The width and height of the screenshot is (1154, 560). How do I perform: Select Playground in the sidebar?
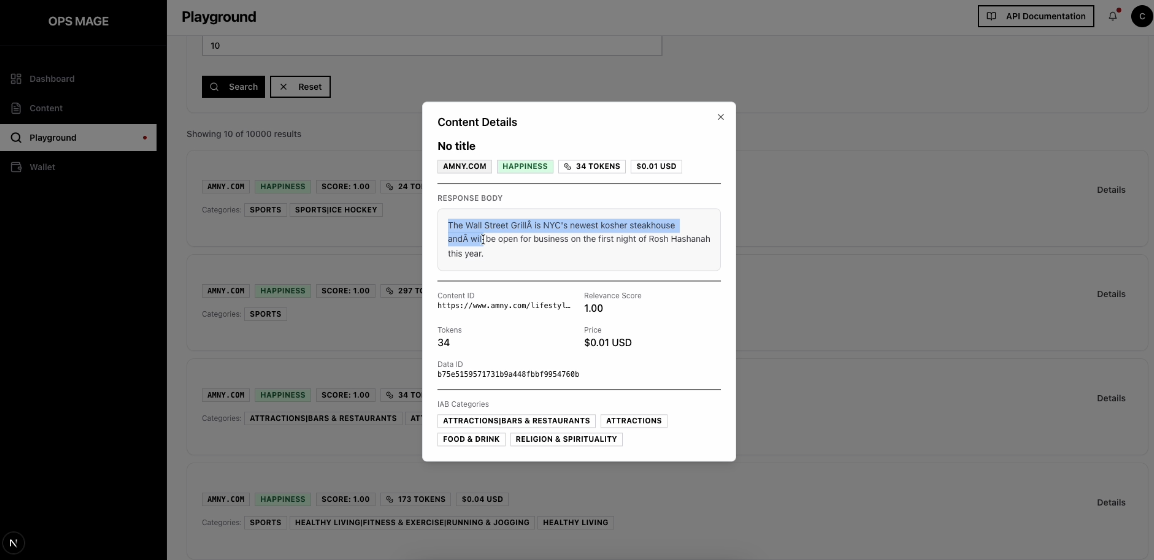78,138
